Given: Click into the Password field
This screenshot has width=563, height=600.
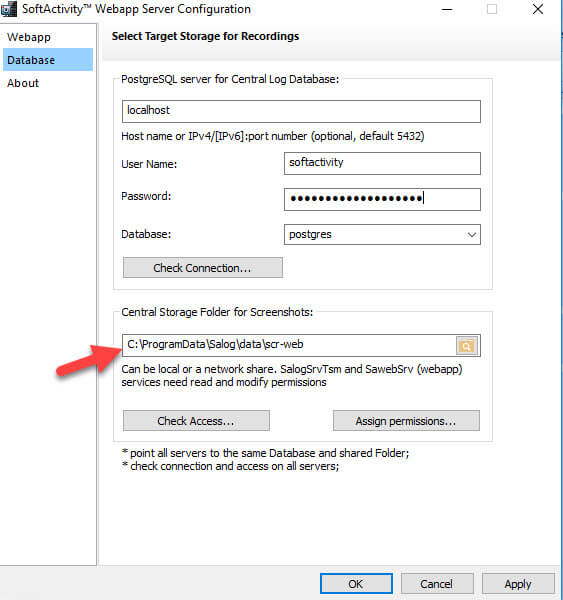Looking at the screenshot, I should coord(382,199).
